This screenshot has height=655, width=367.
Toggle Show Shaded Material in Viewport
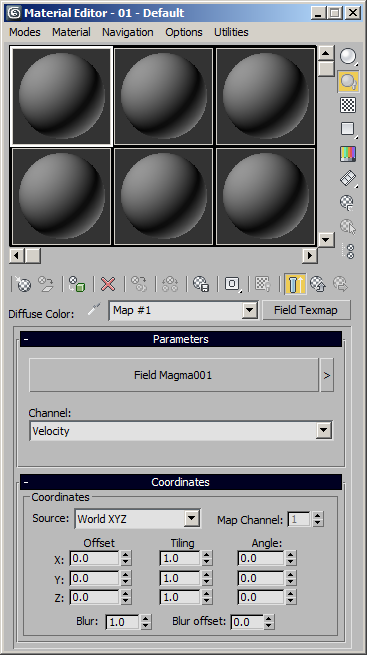click(263, 284)
